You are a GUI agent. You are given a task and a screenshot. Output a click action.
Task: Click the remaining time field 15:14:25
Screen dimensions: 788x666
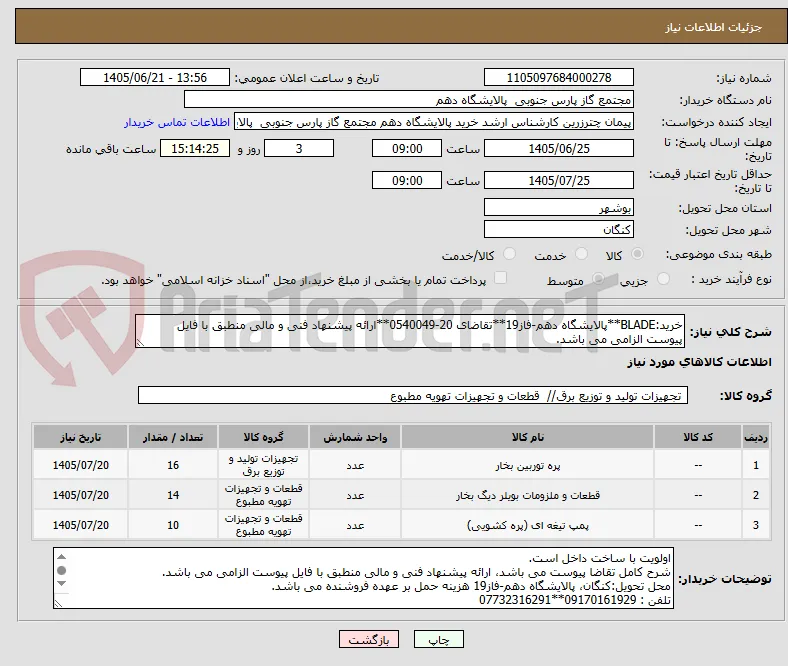click(195, 148)
